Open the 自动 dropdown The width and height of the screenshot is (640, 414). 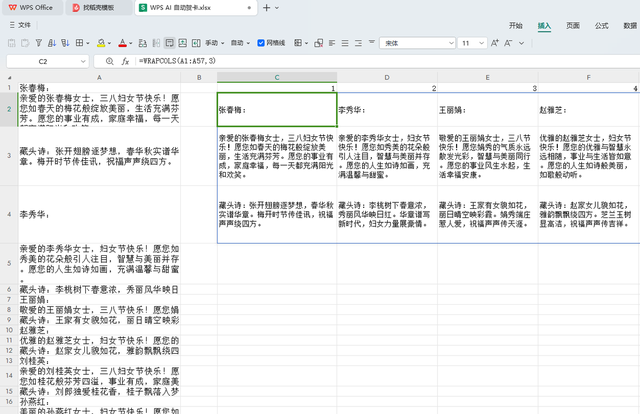pyautogui.click(x=240, y=43)
